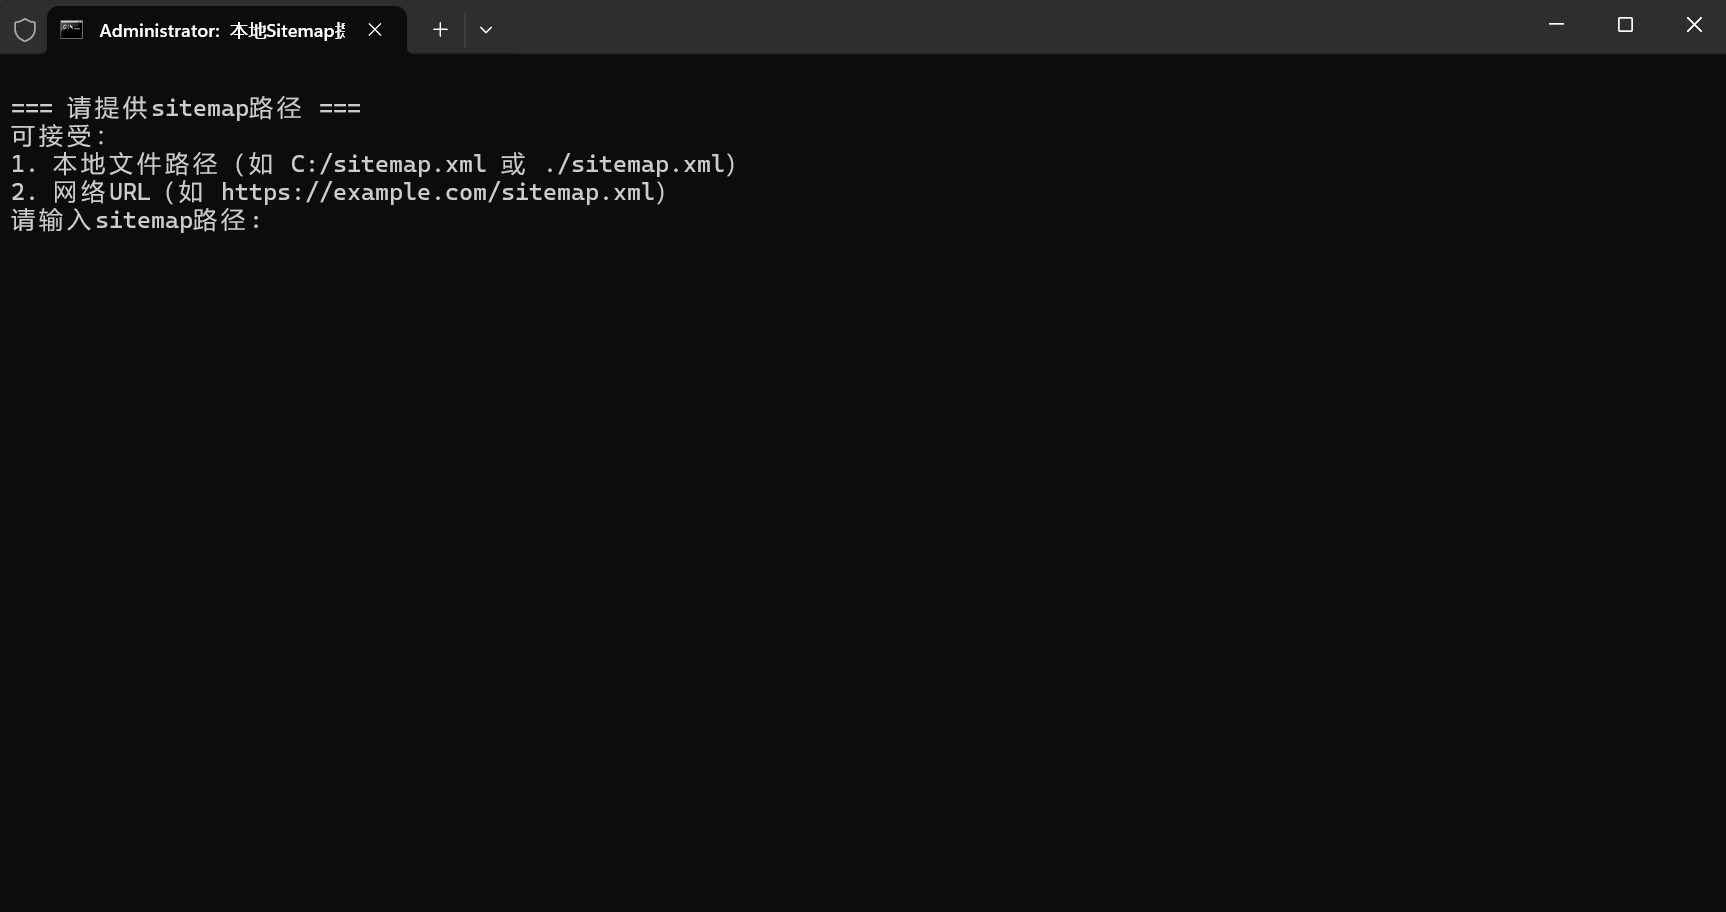Click the https://example.com/sitemap.xml URL
The width and height of the screenshot is (1726, 912).
(438, 192)
